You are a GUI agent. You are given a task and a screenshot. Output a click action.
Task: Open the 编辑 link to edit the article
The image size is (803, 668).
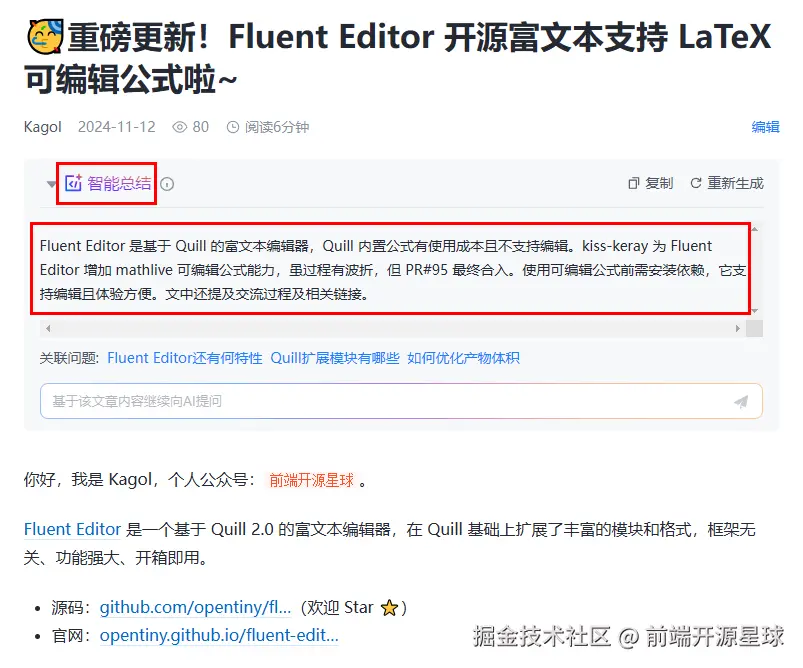point(765,127)
